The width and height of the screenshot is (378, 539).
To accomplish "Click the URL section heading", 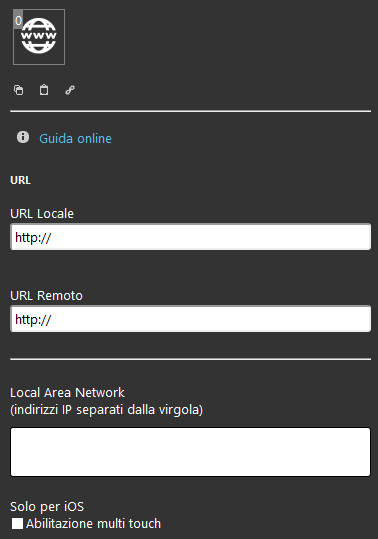I will click(x=20, y=180).
